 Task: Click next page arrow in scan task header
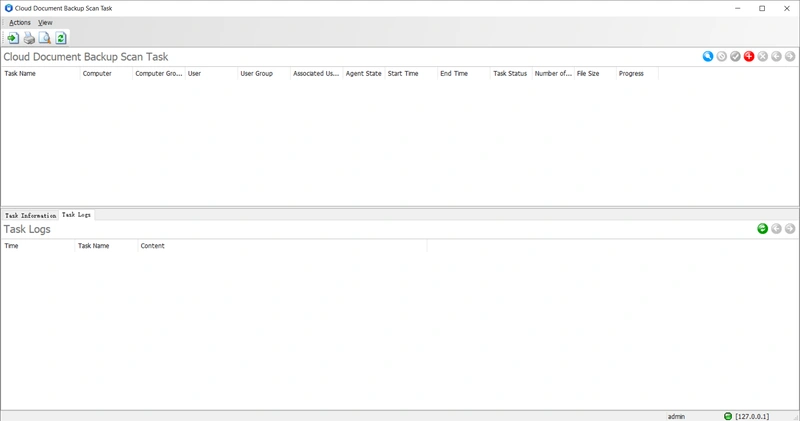click(x=790, y=56)
